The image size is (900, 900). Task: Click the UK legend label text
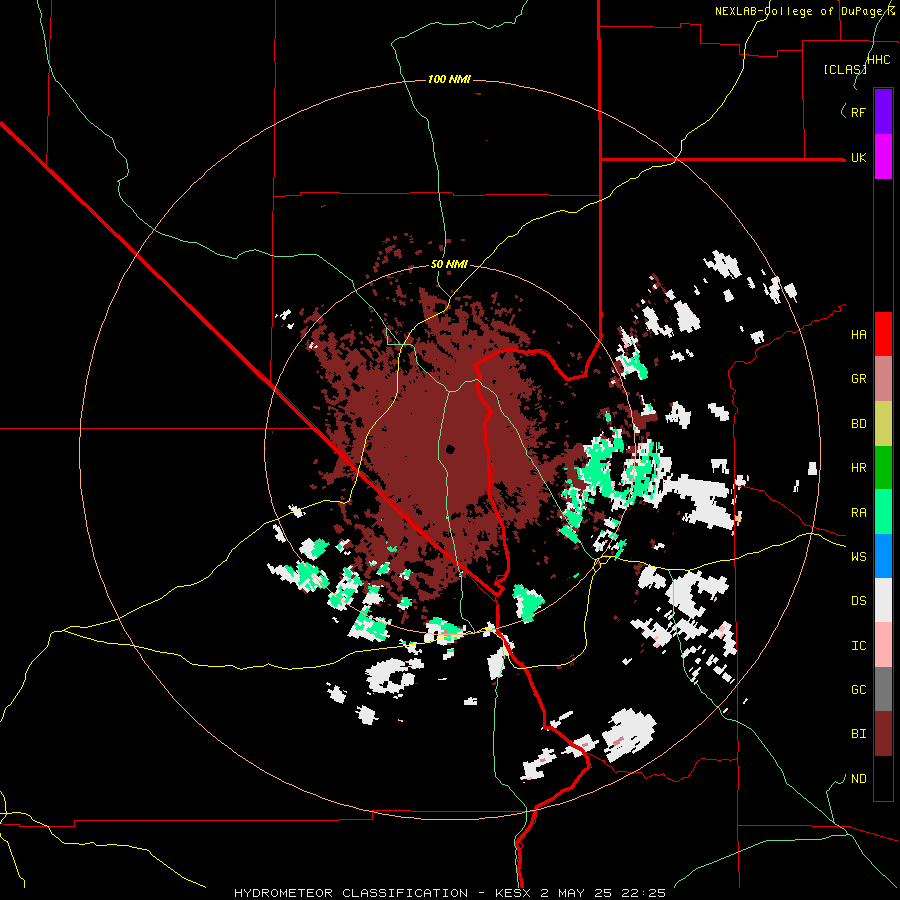(x=858, y=157)
